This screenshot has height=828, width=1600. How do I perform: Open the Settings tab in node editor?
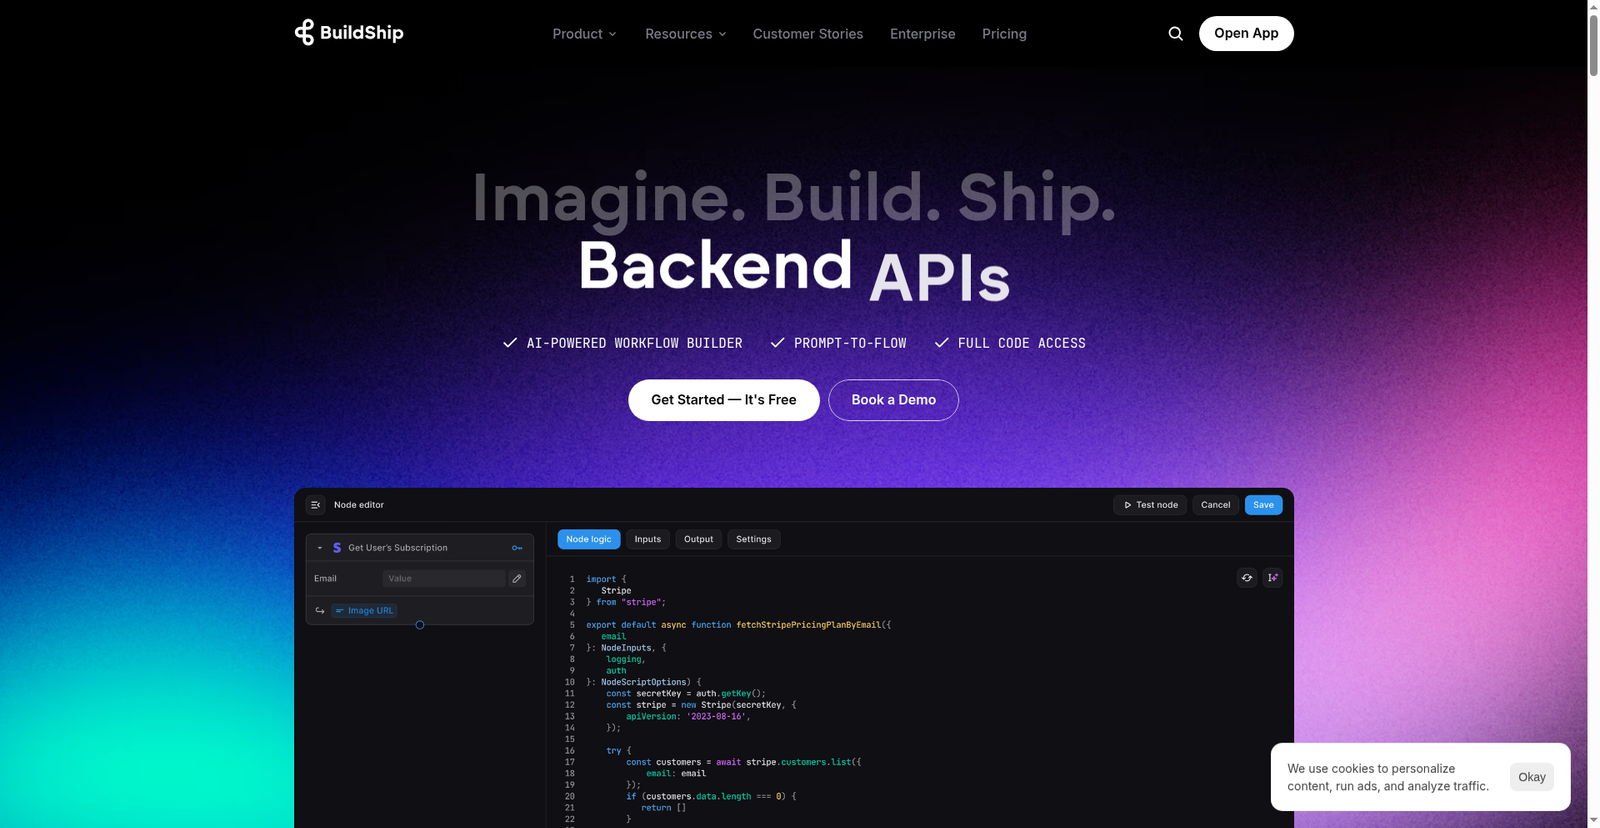point(753,539)
